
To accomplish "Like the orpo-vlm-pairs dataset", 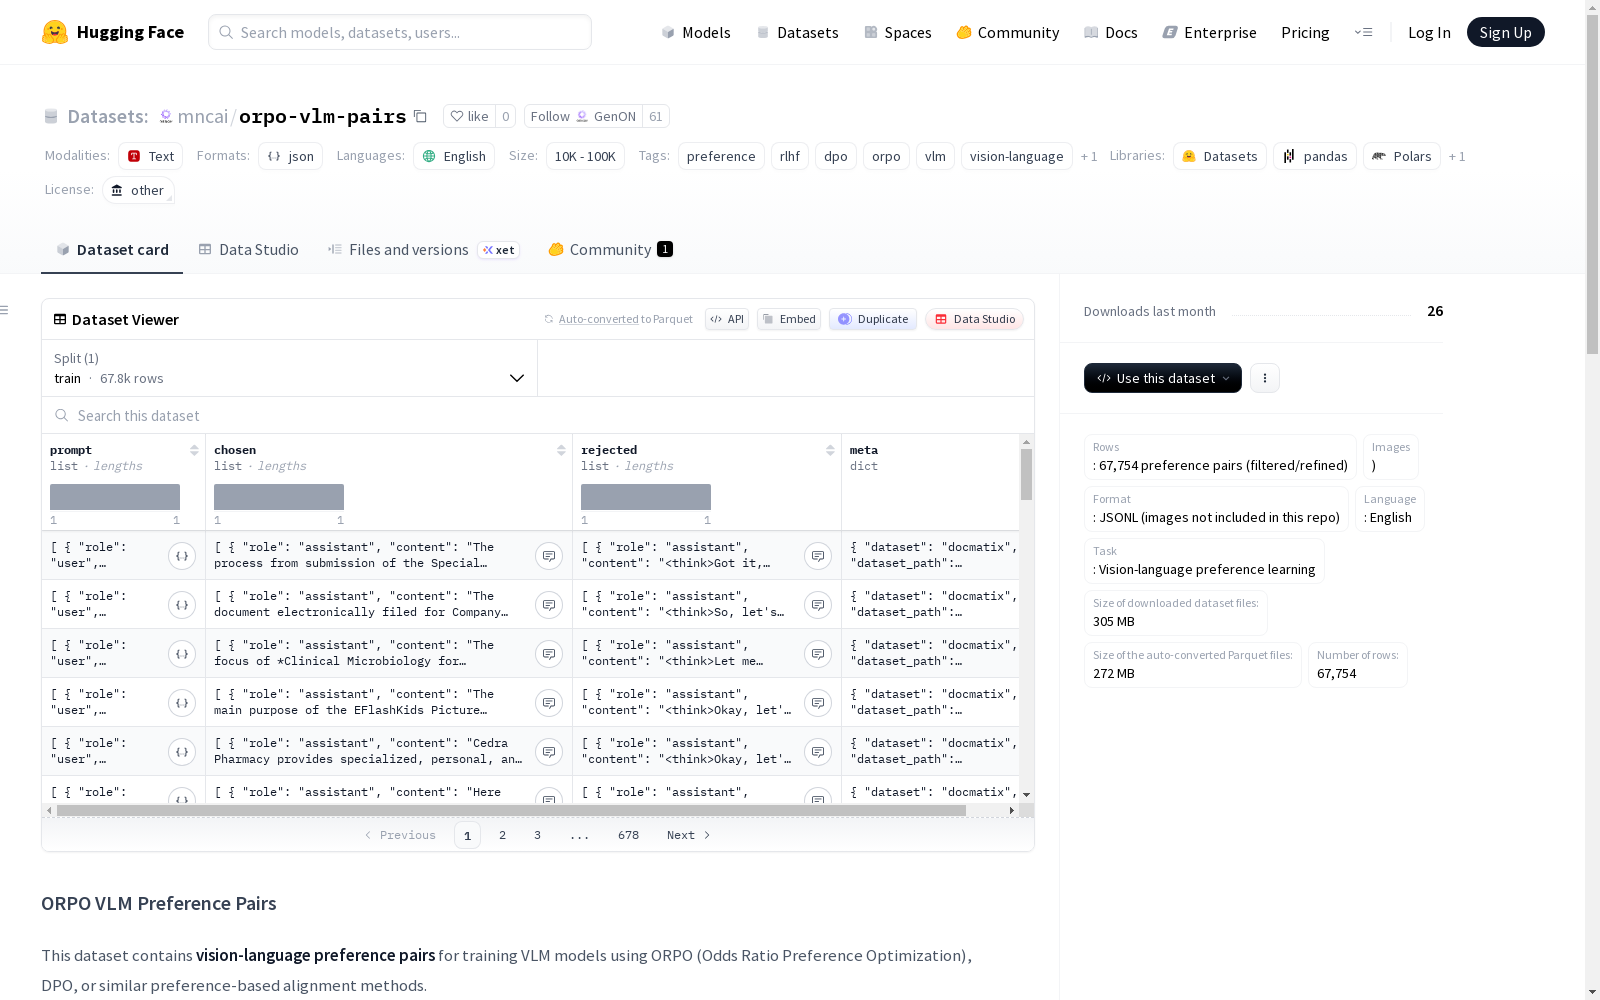I will (469, 117).
